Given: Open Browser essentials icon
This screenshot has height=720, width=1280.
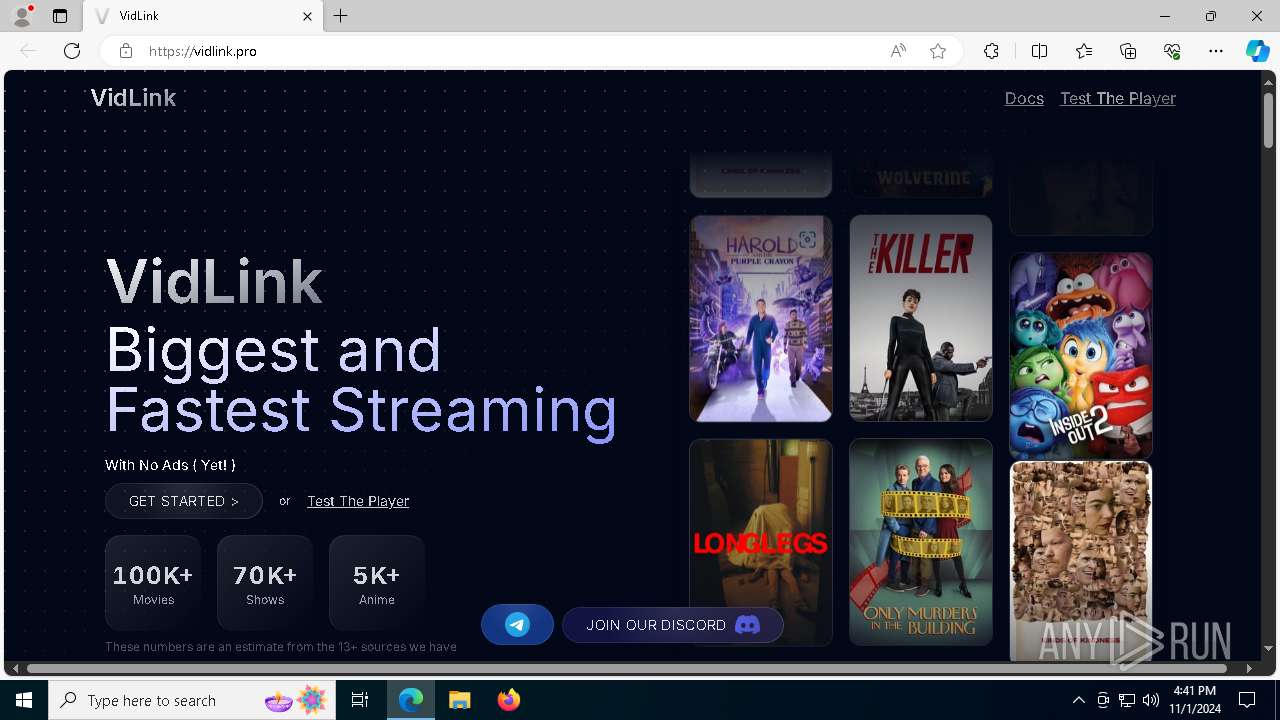Looking at the screenshot, I should (x=1172, y=51).
